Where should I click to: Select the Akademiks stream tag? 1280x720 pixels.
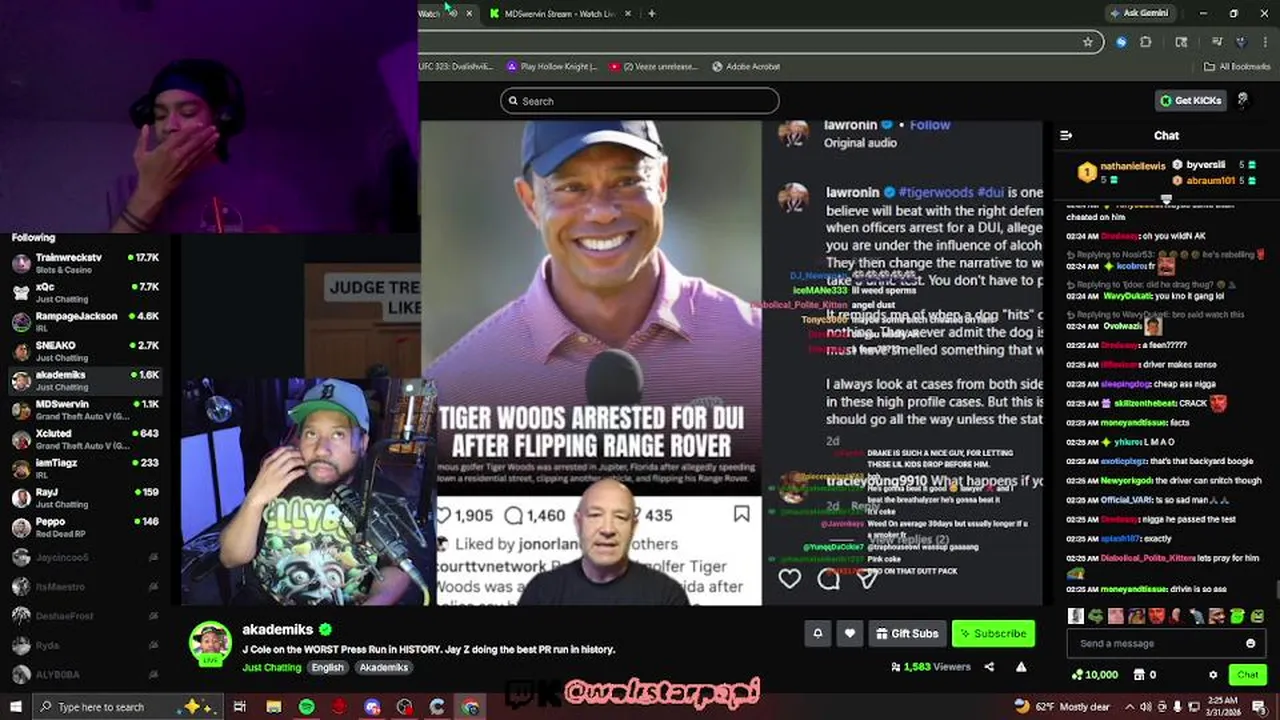tap(384, 667)
